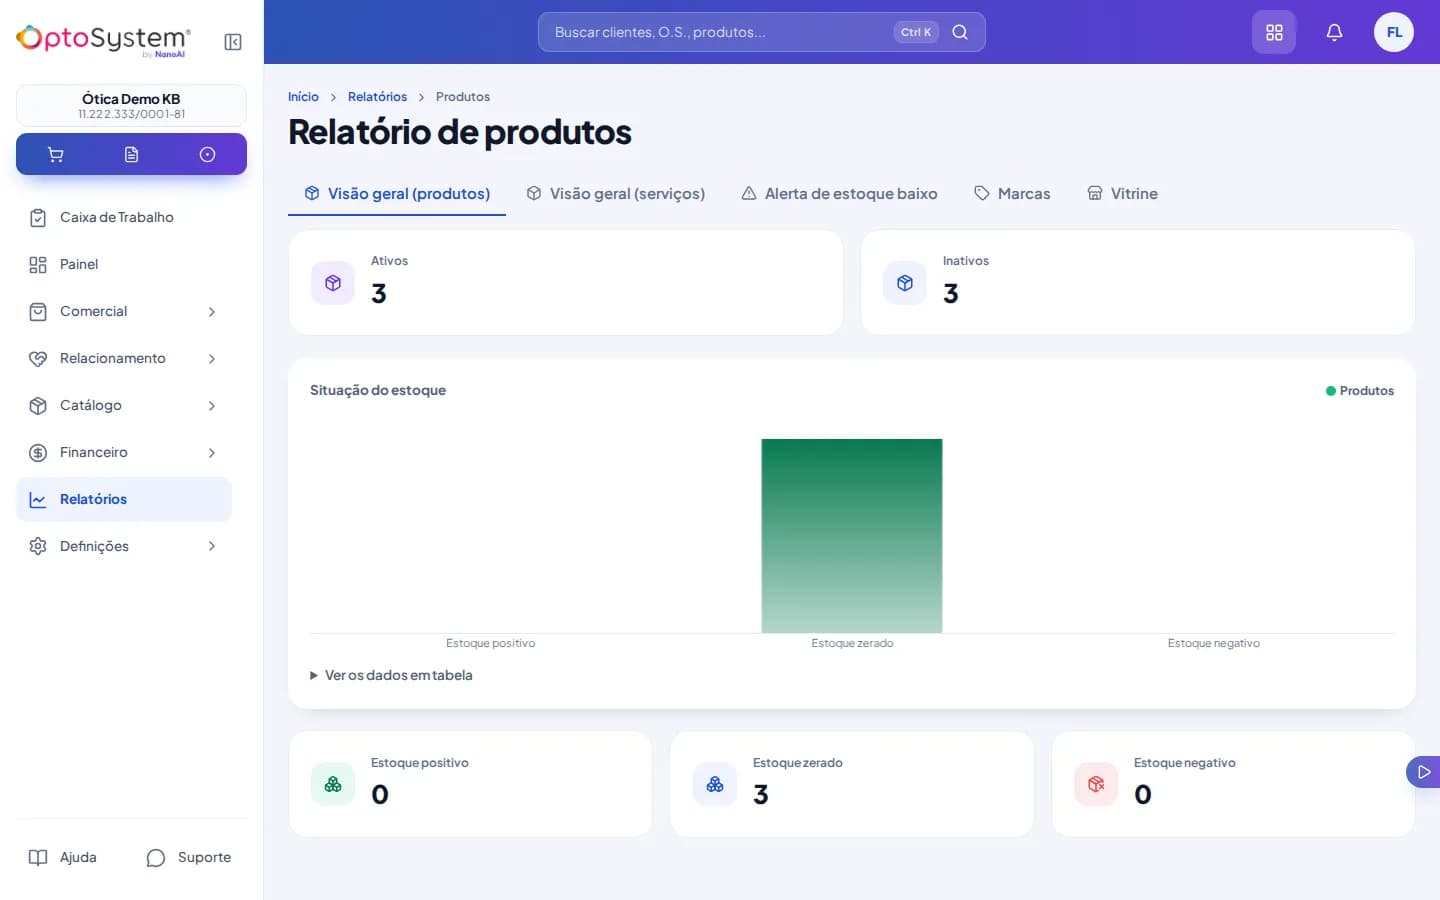Expand the Definições menu chevron

[212, 546]
